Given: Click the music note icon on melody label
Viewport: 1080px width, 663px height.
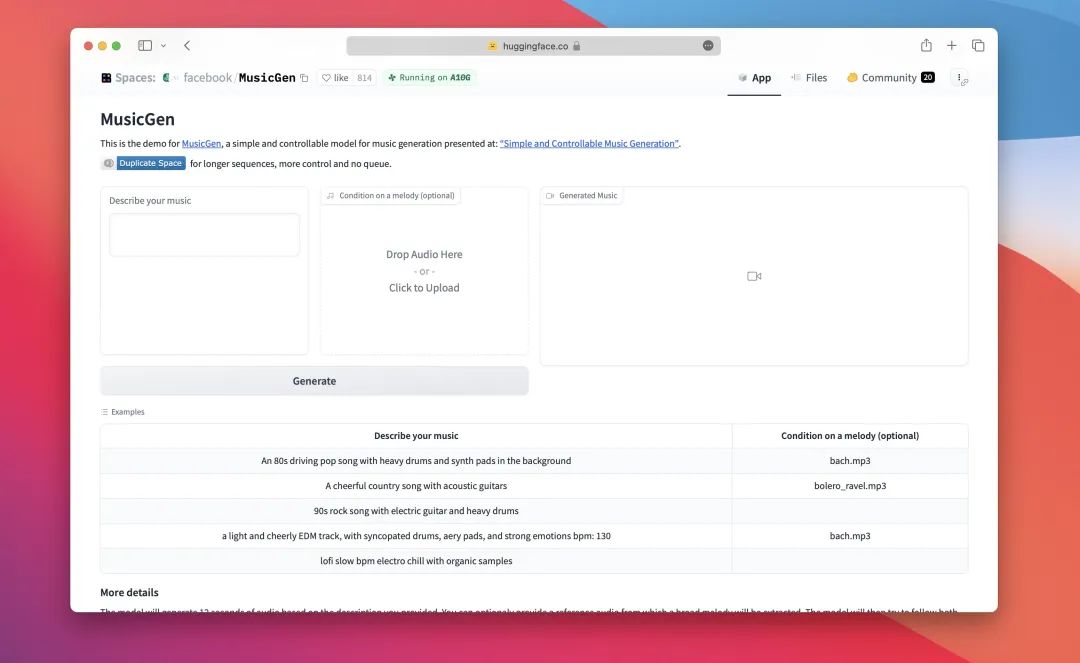Looking at the screenshot, I should tap(331, 196).
